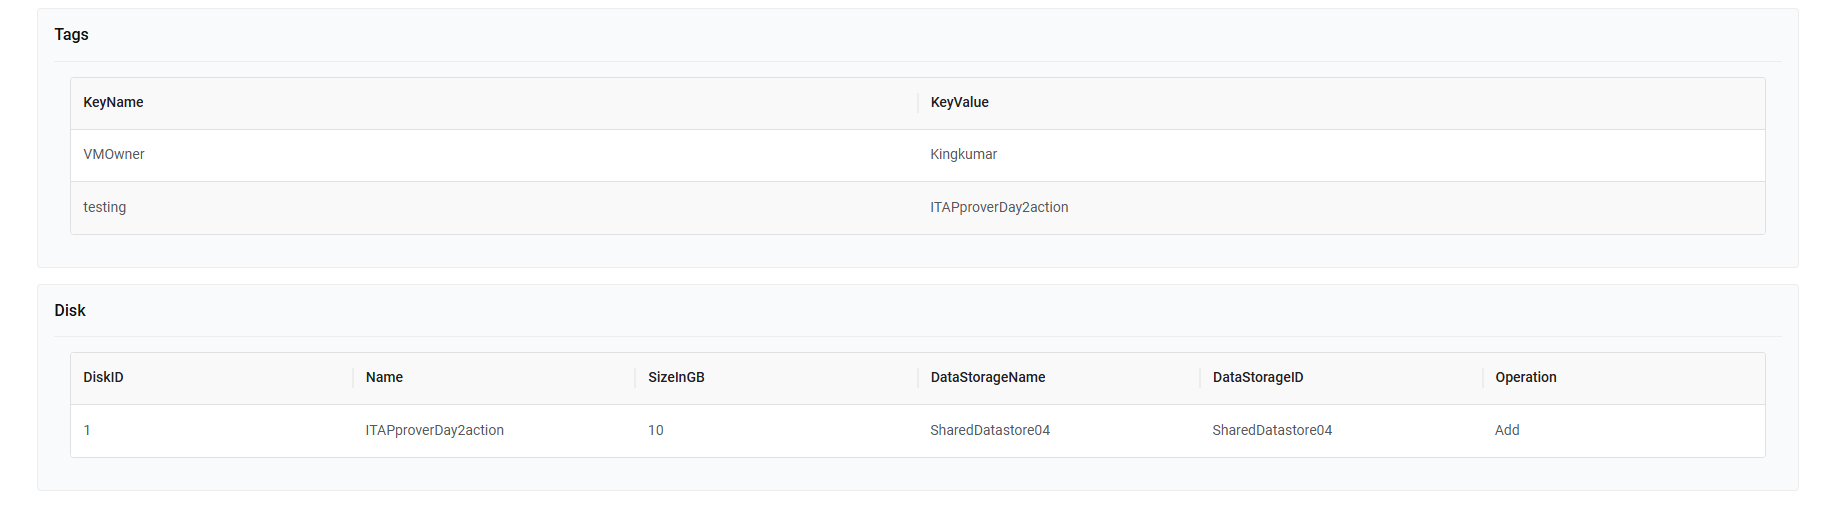This screenshot has width=1822, height=520.
Task: Sort by the Name column header
Action: 384,377
